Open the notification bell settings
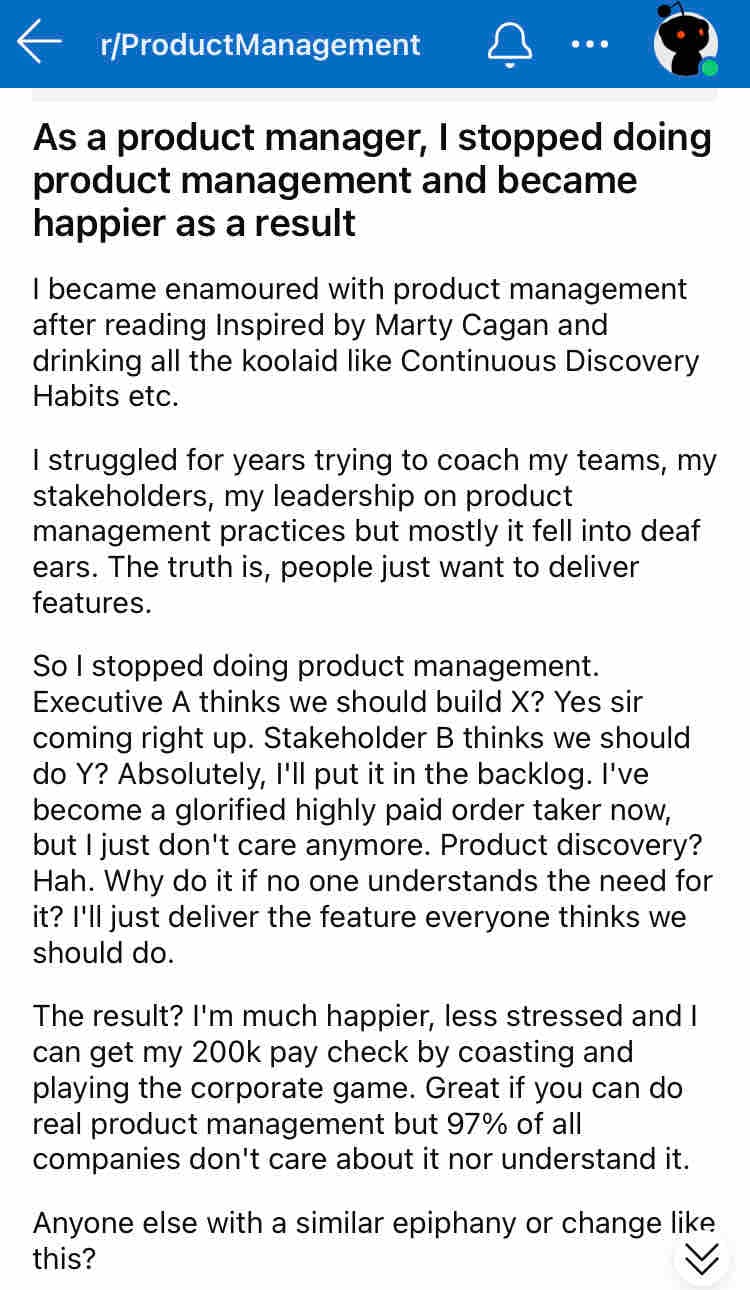 coord(509,44)
